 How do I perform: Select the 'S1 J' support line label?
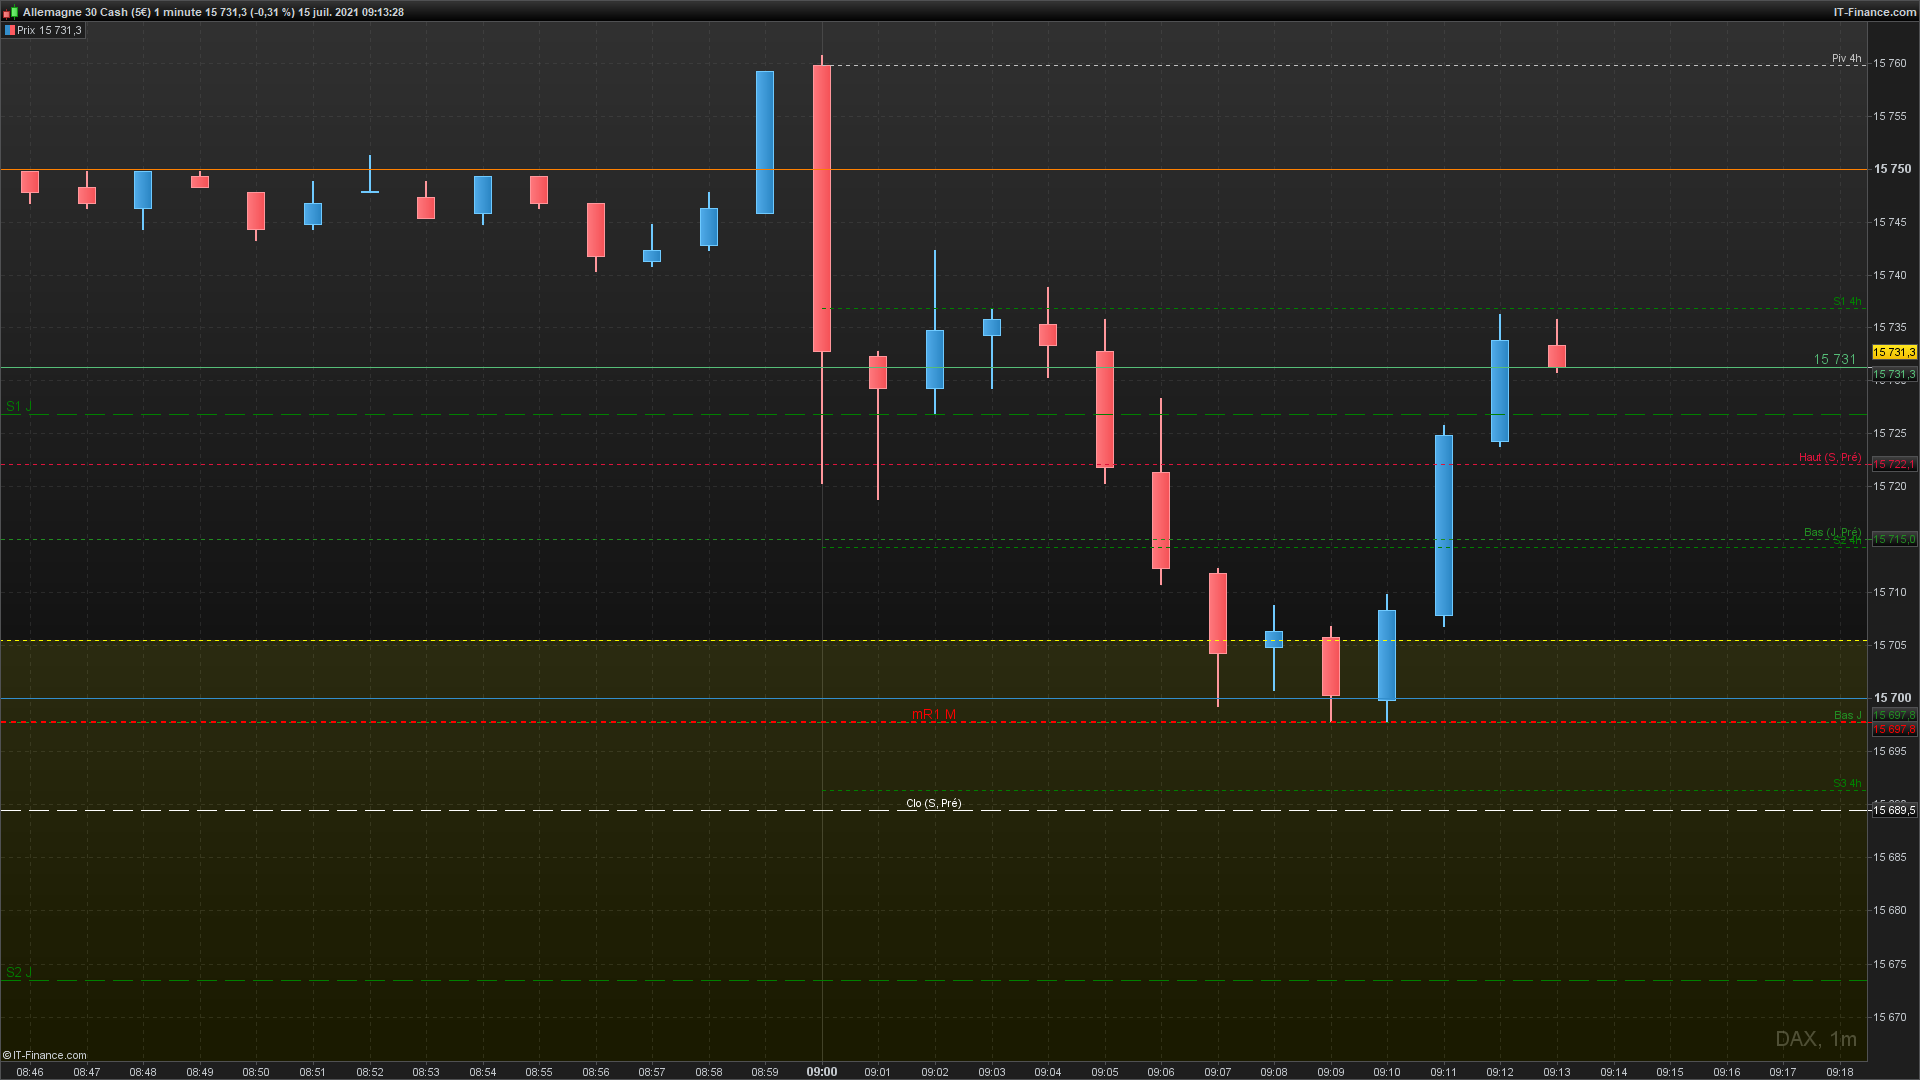tap(19, 407)
